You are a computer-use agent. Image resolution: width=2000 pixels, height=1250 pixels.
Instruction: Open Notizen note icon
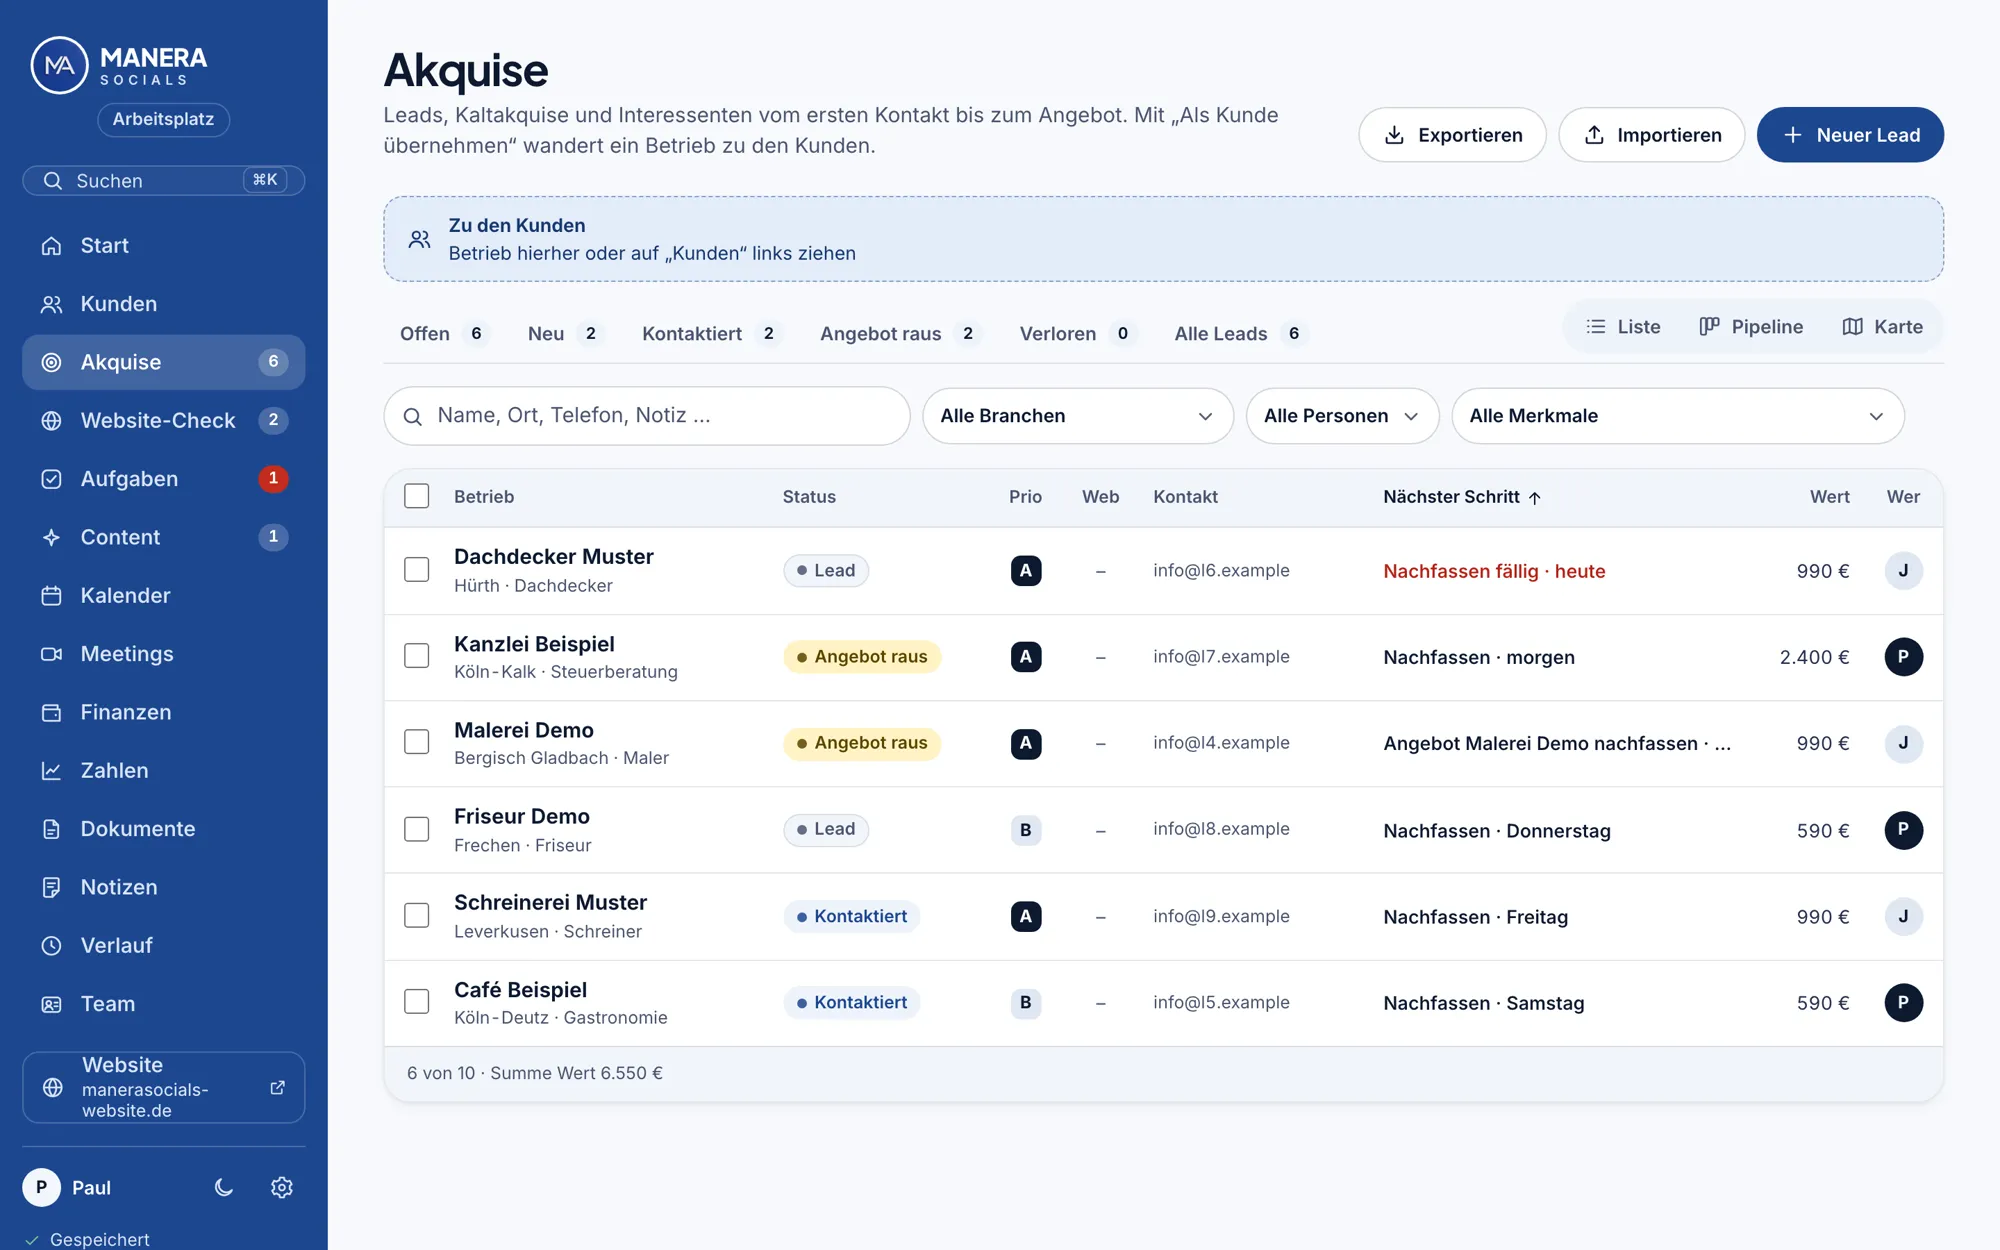point(51,887)
